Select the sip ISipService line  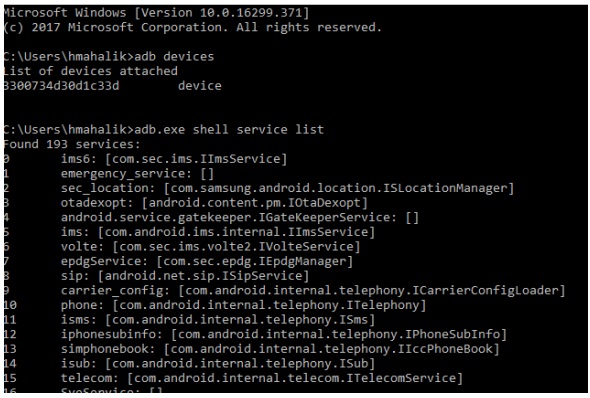tap(185, 276)
